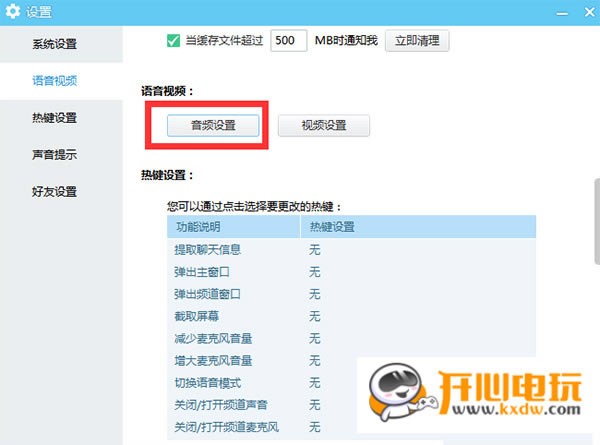Click the 热键设置 column header

tap(418, 227)
